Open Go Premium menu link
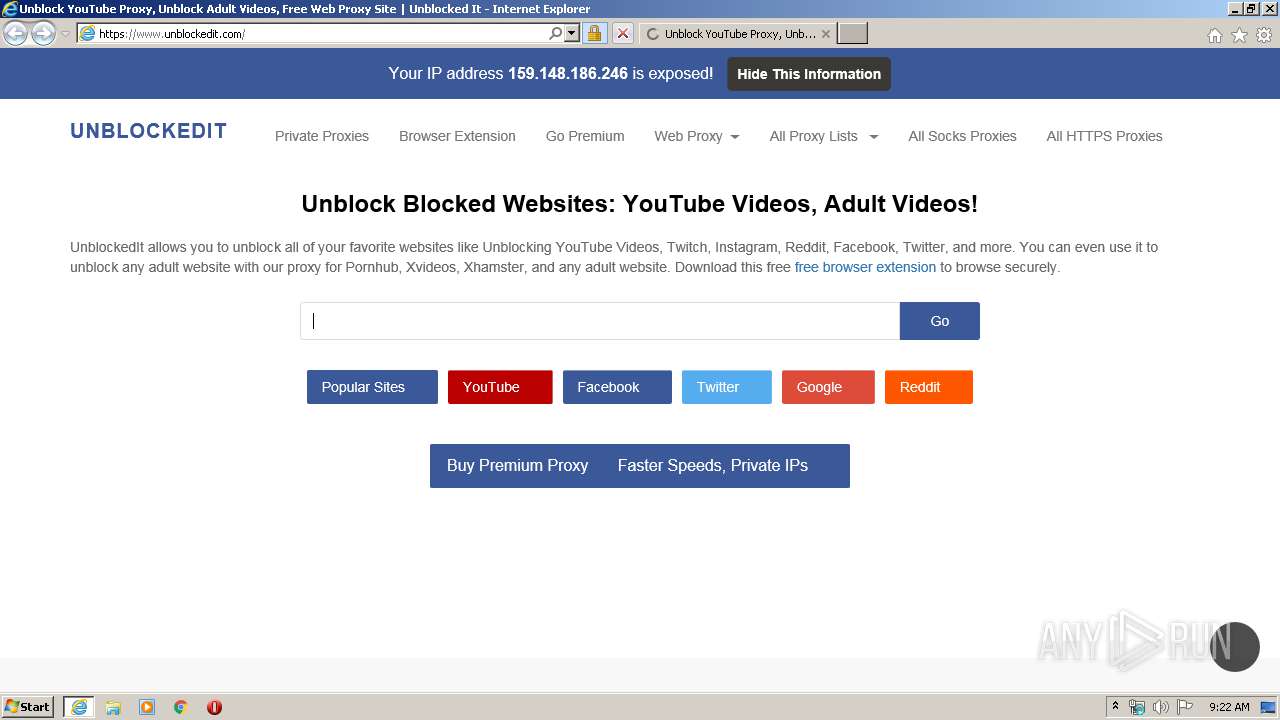This screenshot has height=720, width=1280. [x=585, y=136]
